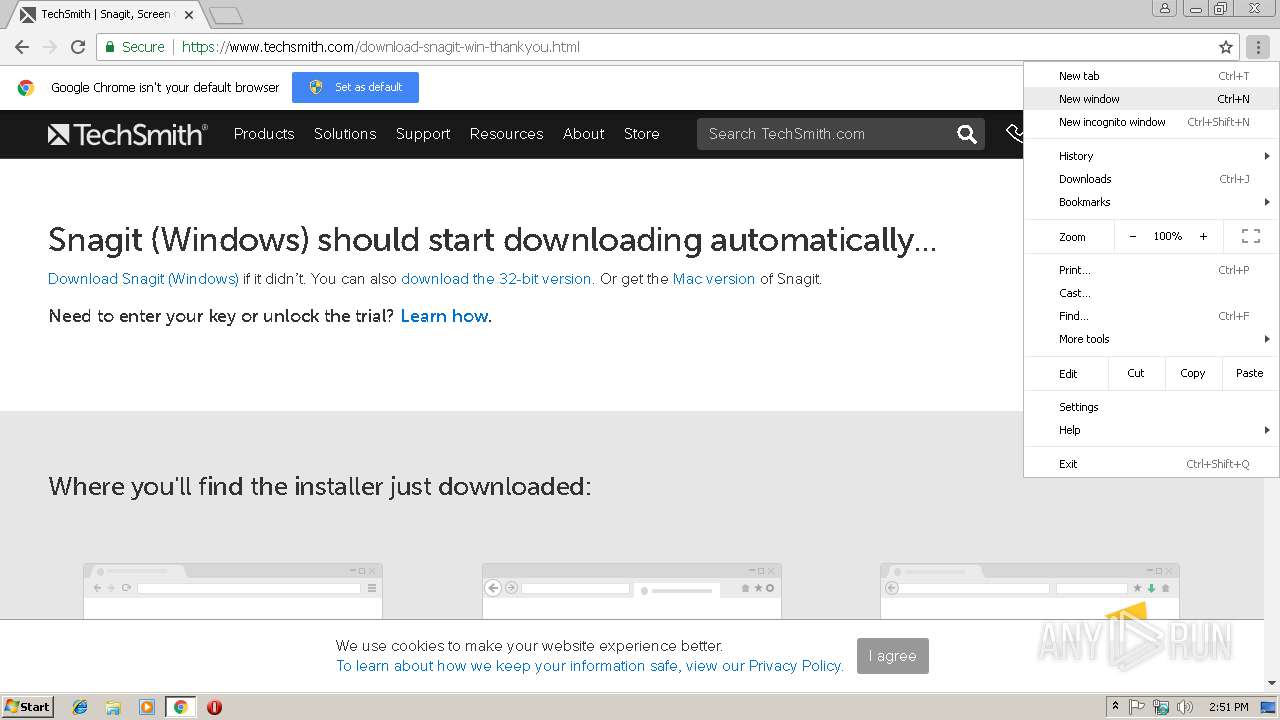This screenshot has height=720, width=1280.
Task: Click Download Snagit (Windows) link
Action: (x=143, y=279)
